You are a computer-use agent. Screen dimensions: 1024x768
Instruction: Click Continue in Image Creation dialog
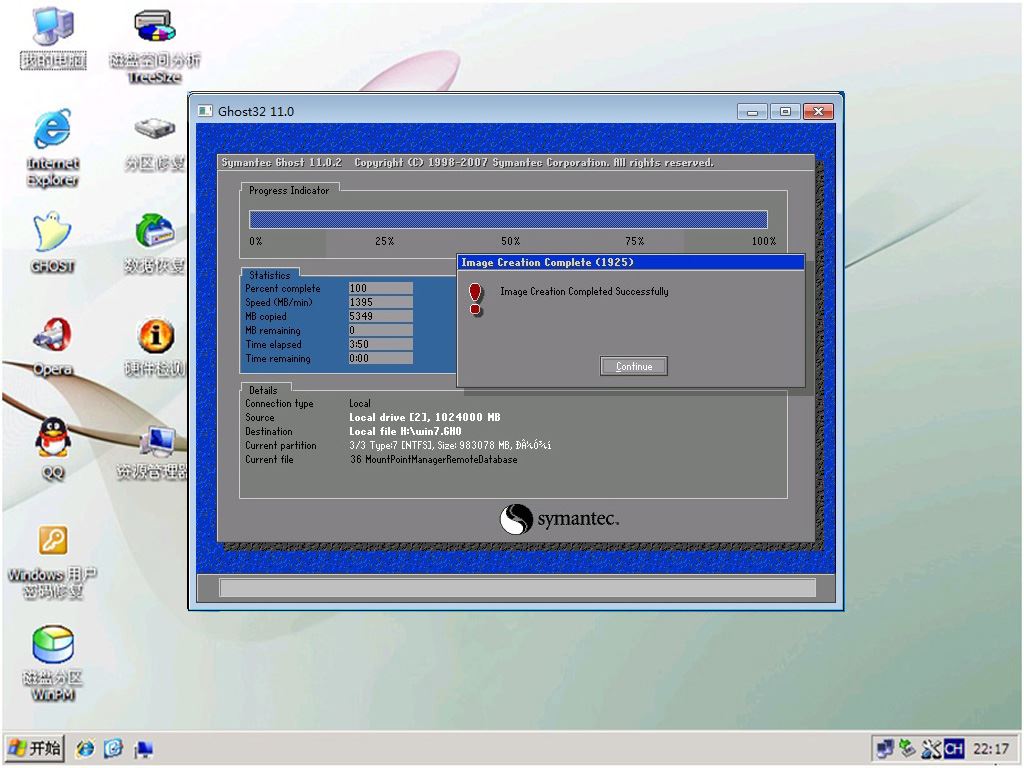point(633,366)
